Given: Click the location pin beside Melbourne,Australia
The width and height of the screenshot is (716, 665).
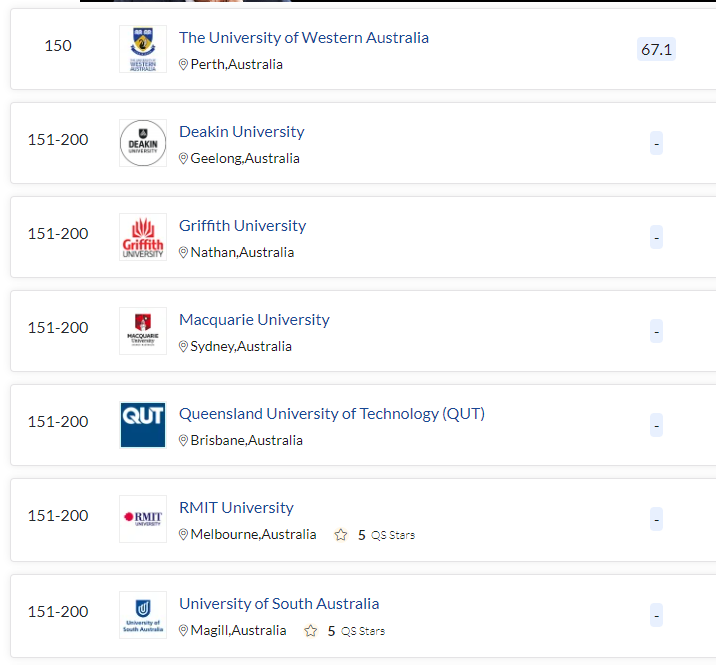Looking at the screenshot, I should pyautogui.click(x=183, y=534).
